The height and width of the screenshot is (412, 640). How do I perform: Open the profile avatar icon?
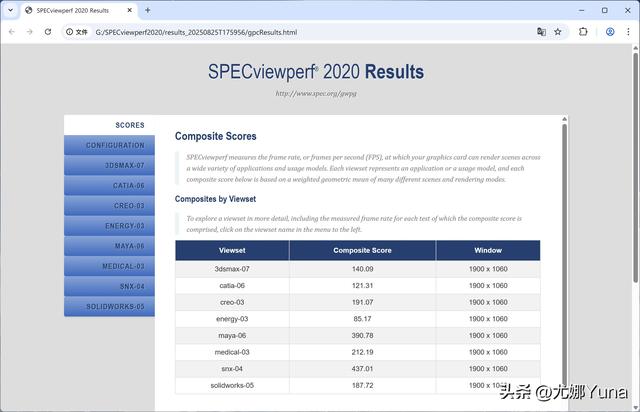610,32
